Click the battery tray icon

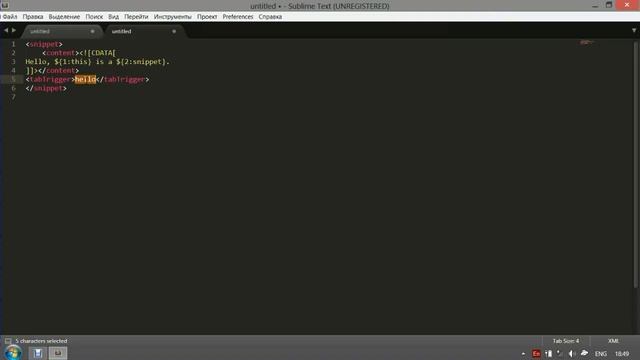click(x=549, y=354)
